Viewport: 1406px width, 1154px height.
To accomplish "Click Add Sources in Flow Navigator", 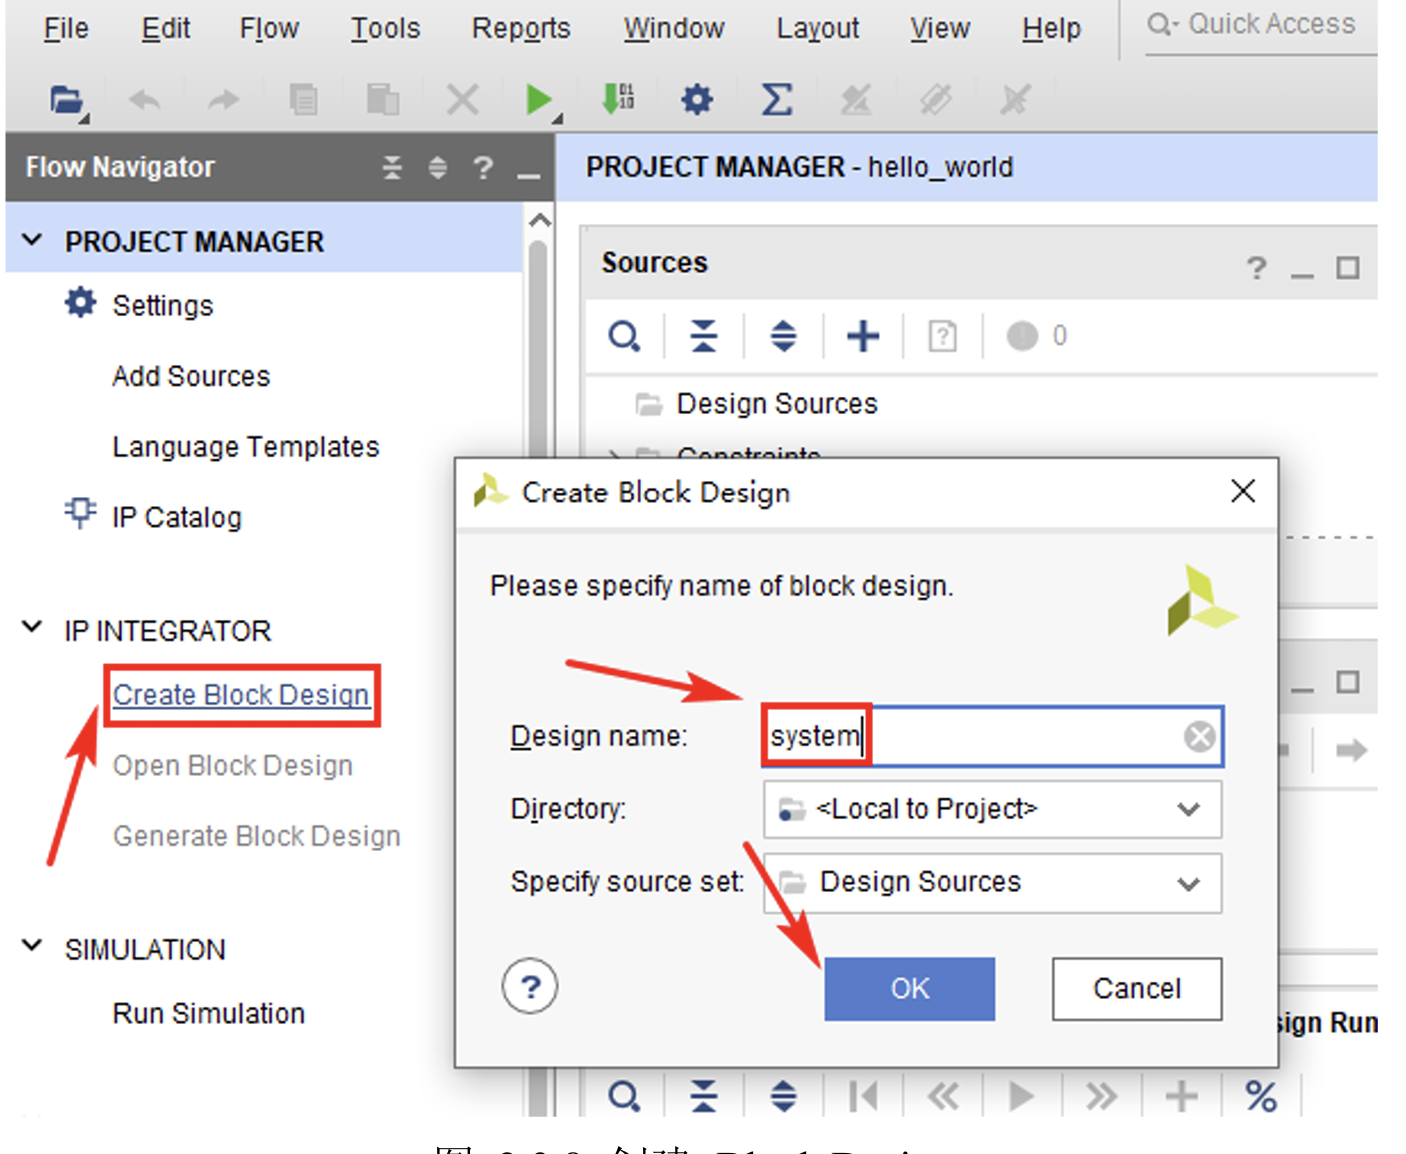I will click(191, 376).
